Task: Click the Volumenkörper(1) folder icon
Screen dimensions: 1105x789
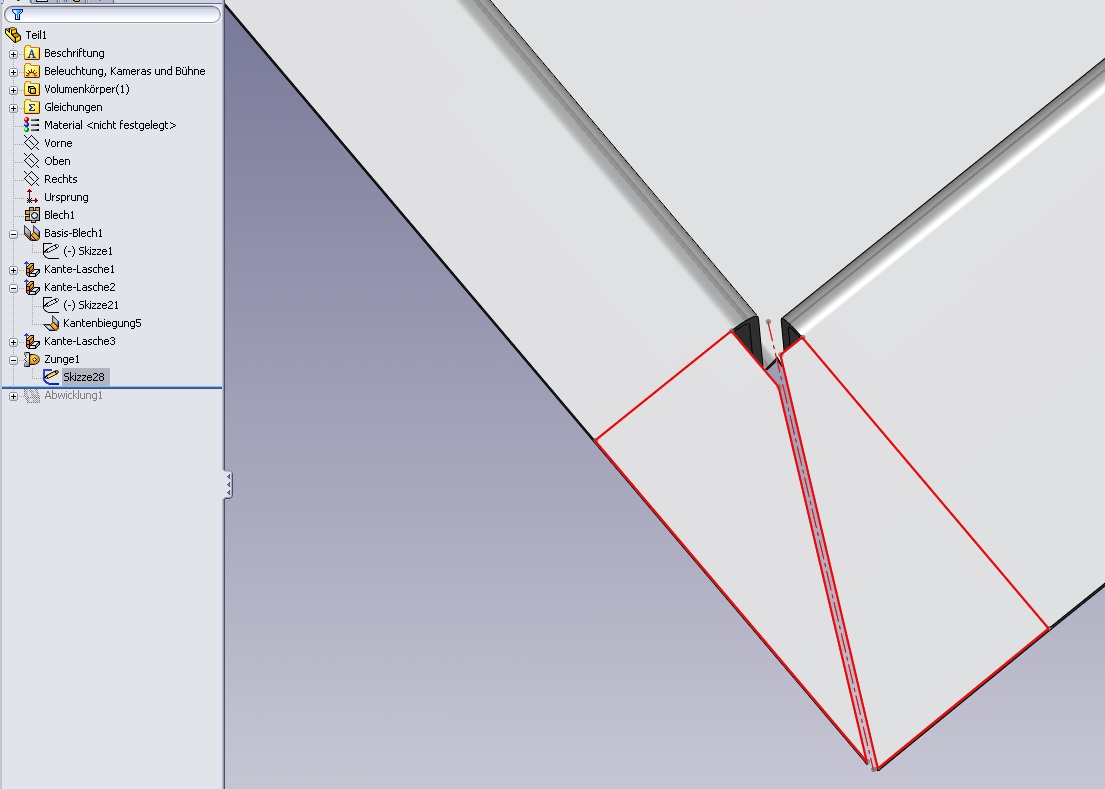Action: (x=32, y=89)
